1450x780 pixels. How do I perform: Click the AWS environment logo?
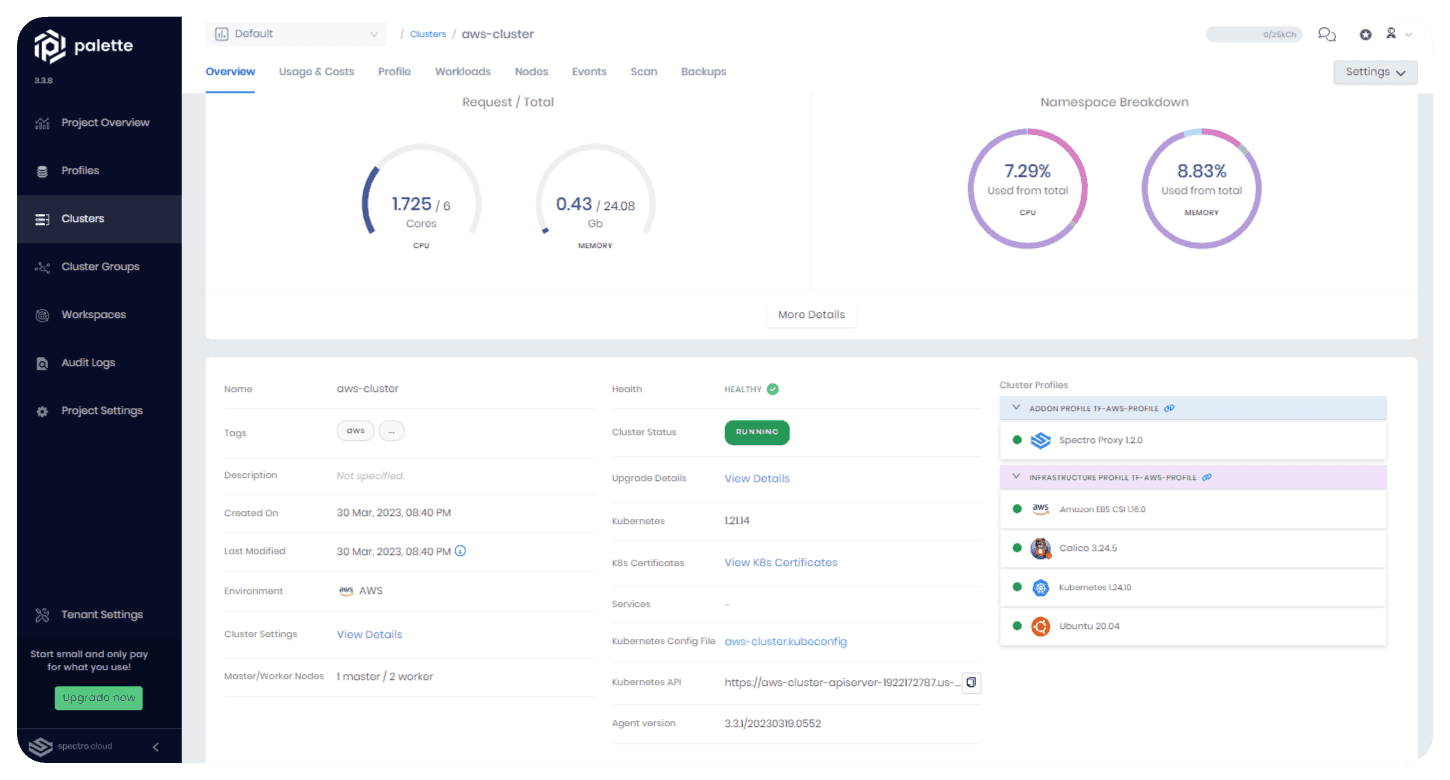coord(346,591)
